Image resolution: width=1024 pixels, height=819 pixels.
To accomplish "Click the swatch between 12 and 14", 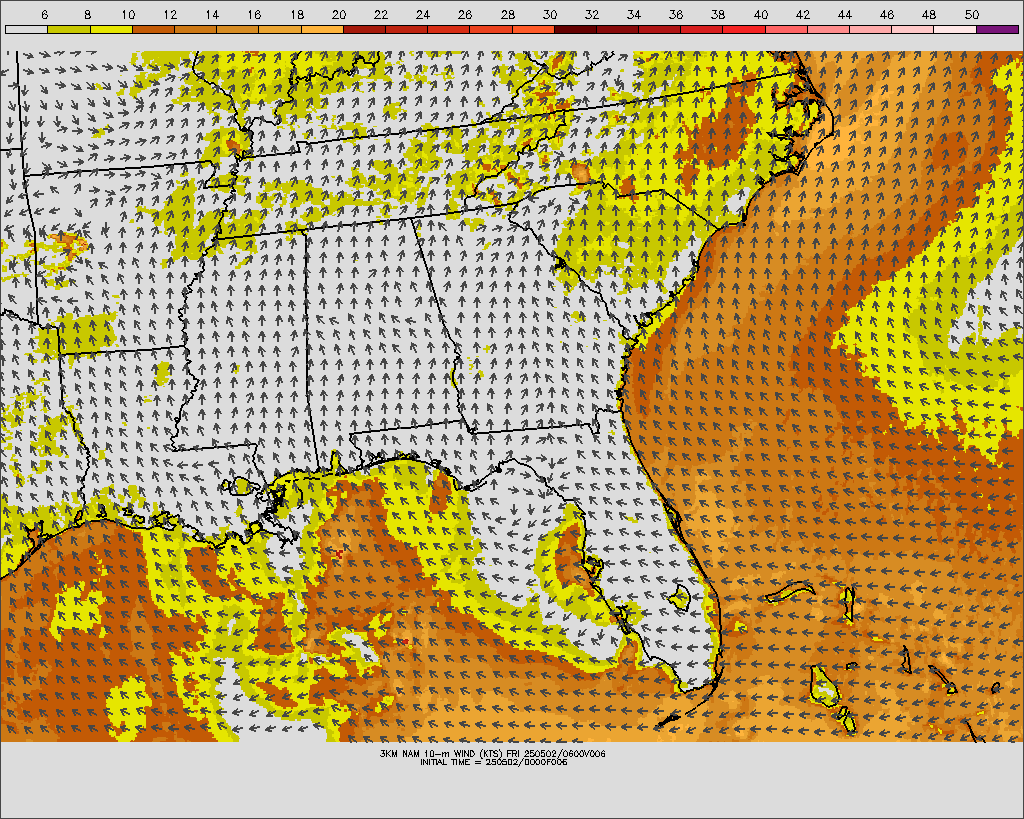I will tap(195, 29).
